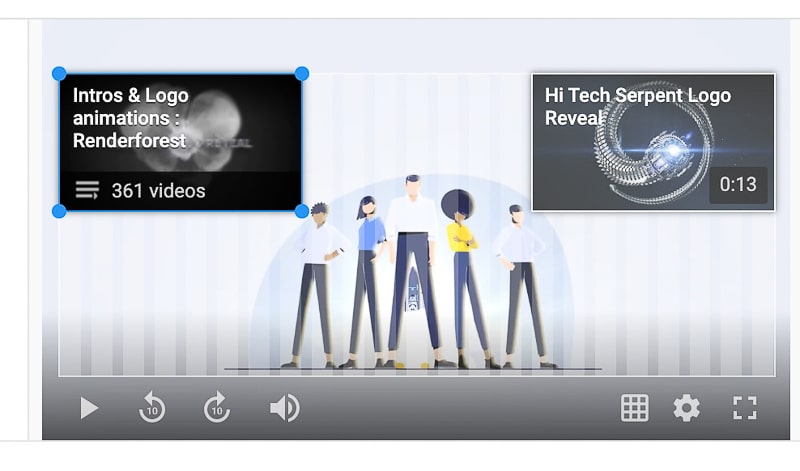The width and height of the screenshot is (800, 471).
Task: Click the 'Hi Tech Serpent Logo Reveal' title
Action: pyautogui.click(x=638, y=107)
